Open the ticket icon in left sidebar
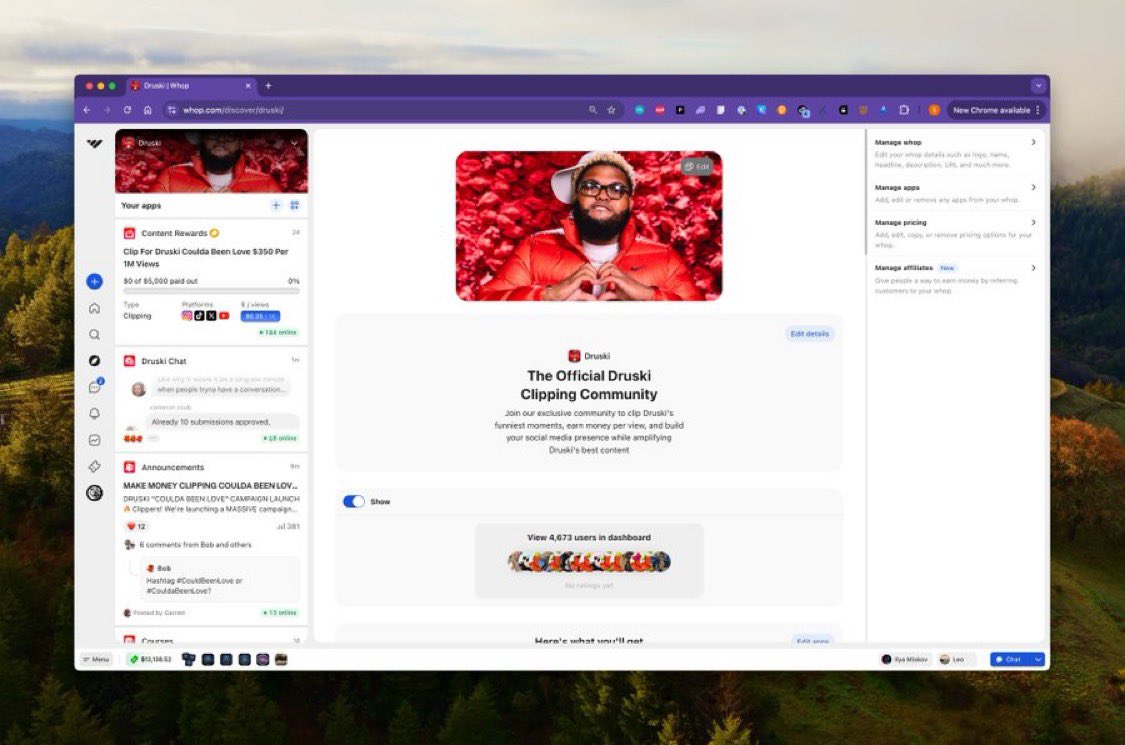This screenshot has height=745, width=1125. 94,467
